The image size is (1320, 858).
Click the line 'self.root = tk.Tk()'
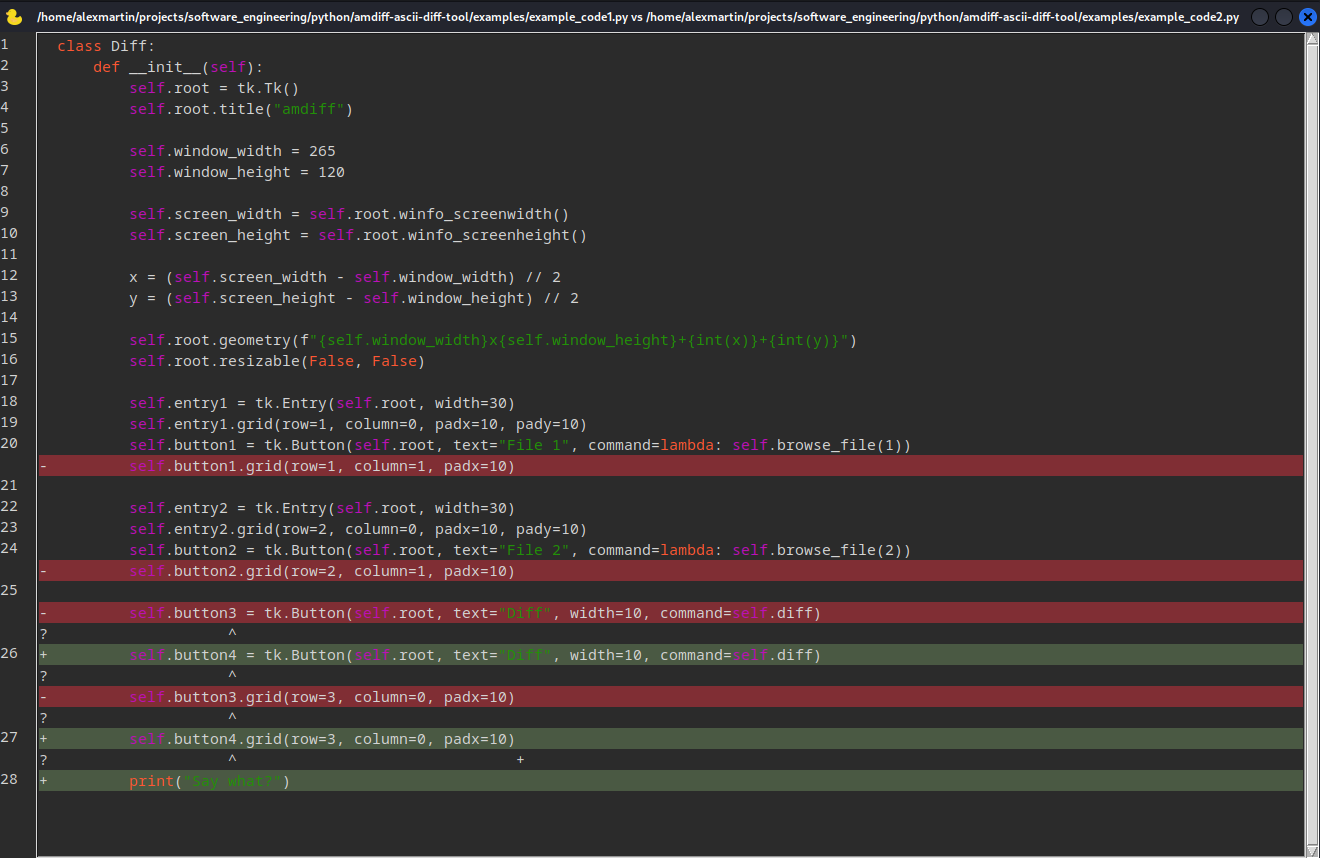pyautogui.click(x=214, y=88)
